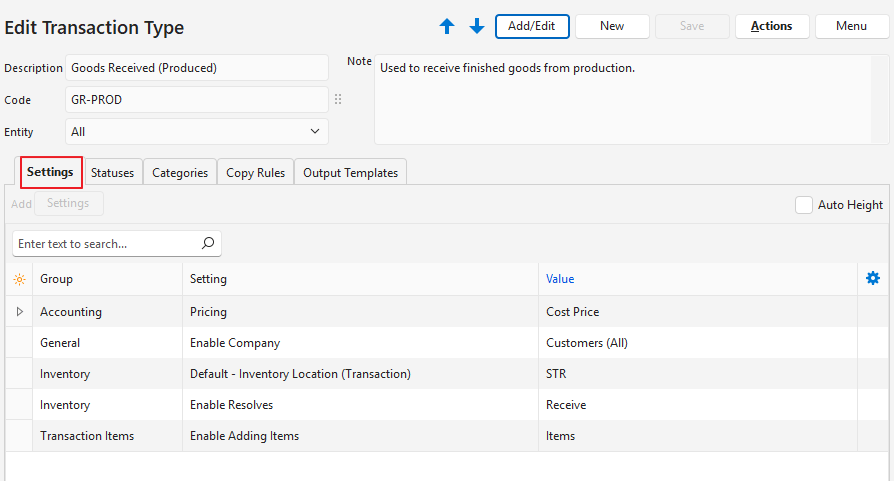Switch to the Statuses tab
894x481 pixels.
pos(112,173)
